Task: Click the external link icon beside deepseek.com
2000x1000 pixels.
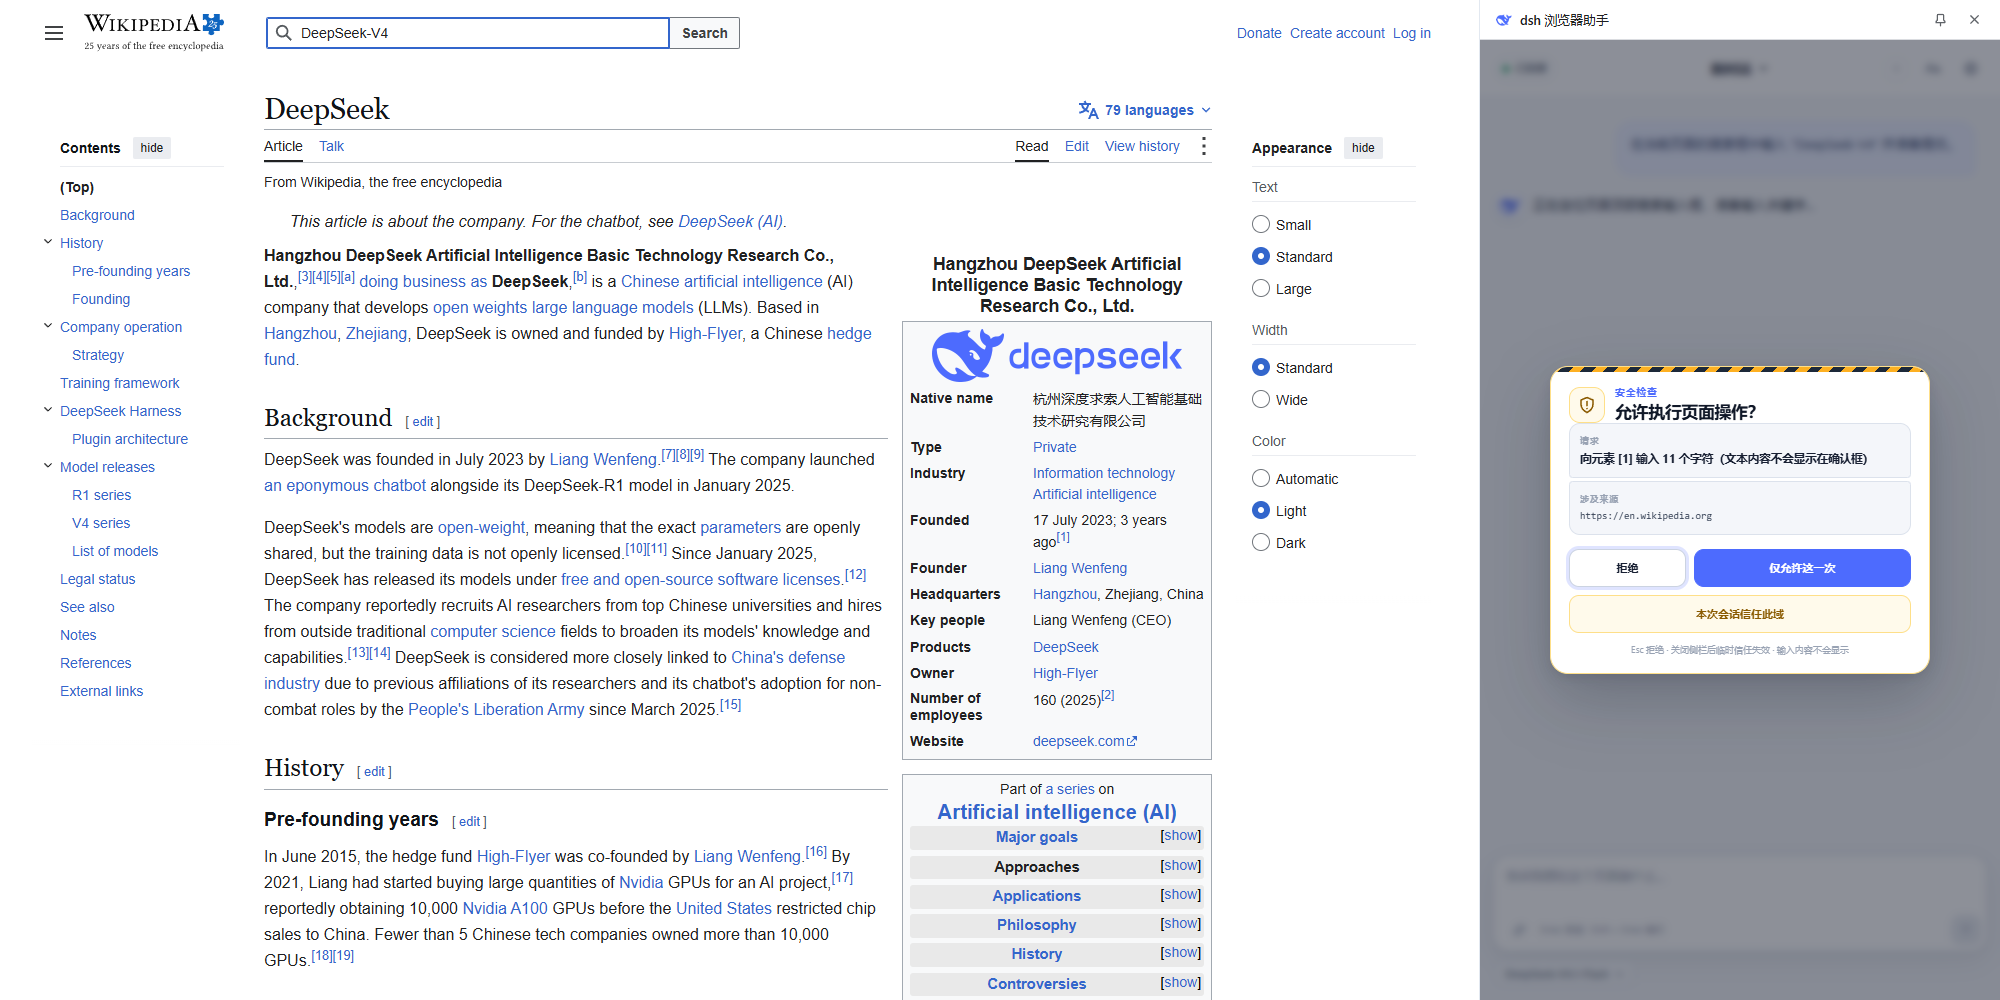Action: coord(1132,742)
